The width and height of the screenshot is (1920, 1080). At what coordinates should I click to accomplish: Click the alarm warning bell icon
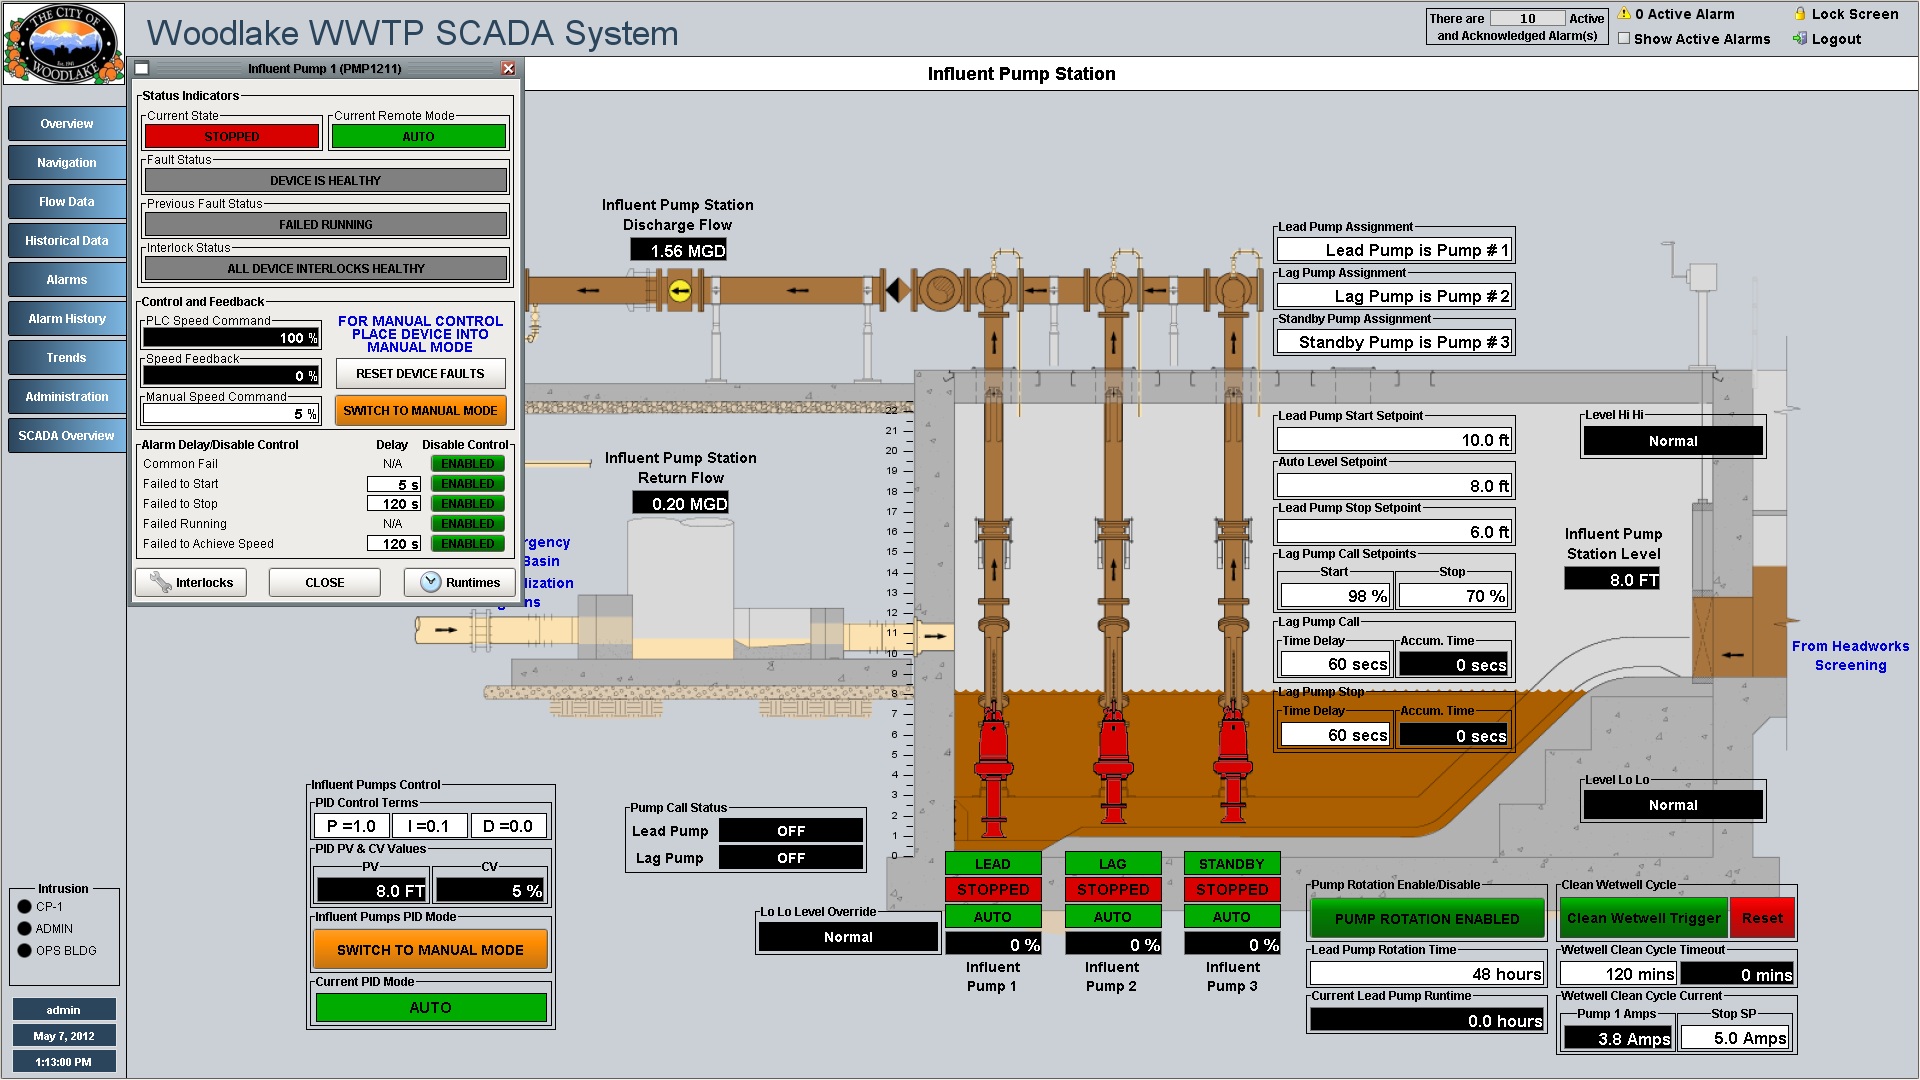pyautogui.click(x=1624, y=14)
